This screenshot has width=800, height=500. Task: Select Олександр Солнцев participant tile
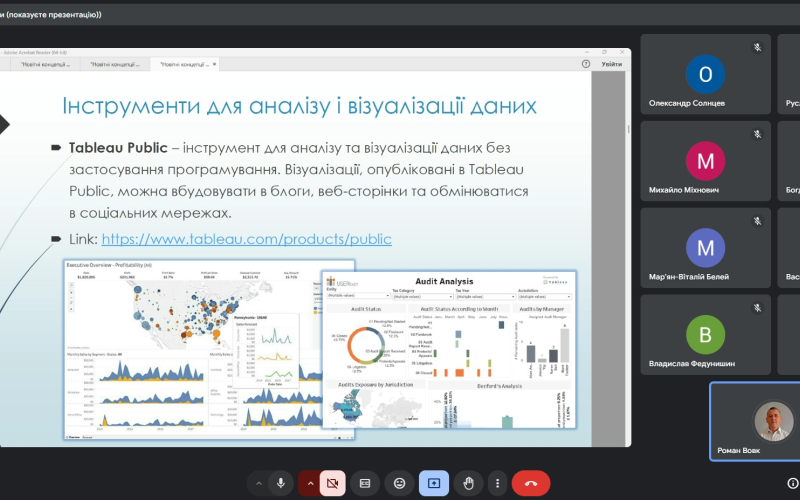click(x=705, y=74)
